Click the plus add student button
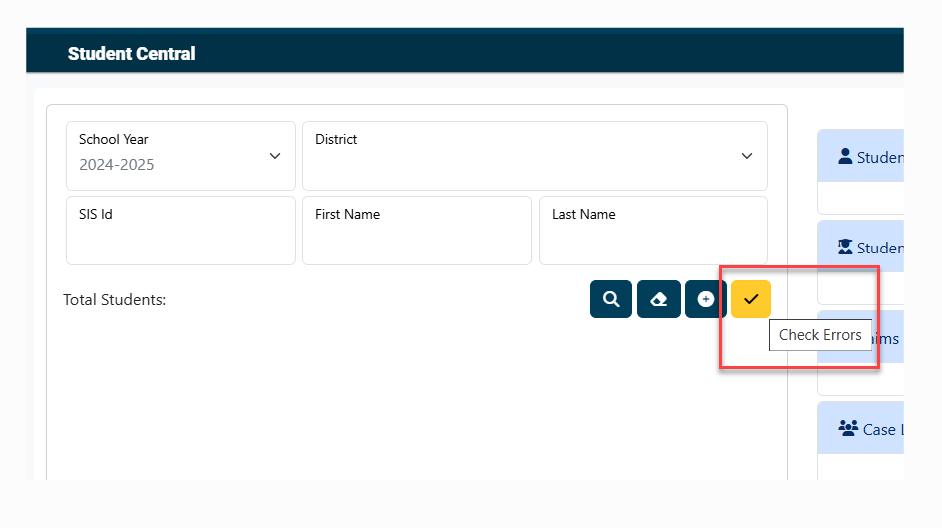Screen dimensions: 942x528 coord(706,299)
